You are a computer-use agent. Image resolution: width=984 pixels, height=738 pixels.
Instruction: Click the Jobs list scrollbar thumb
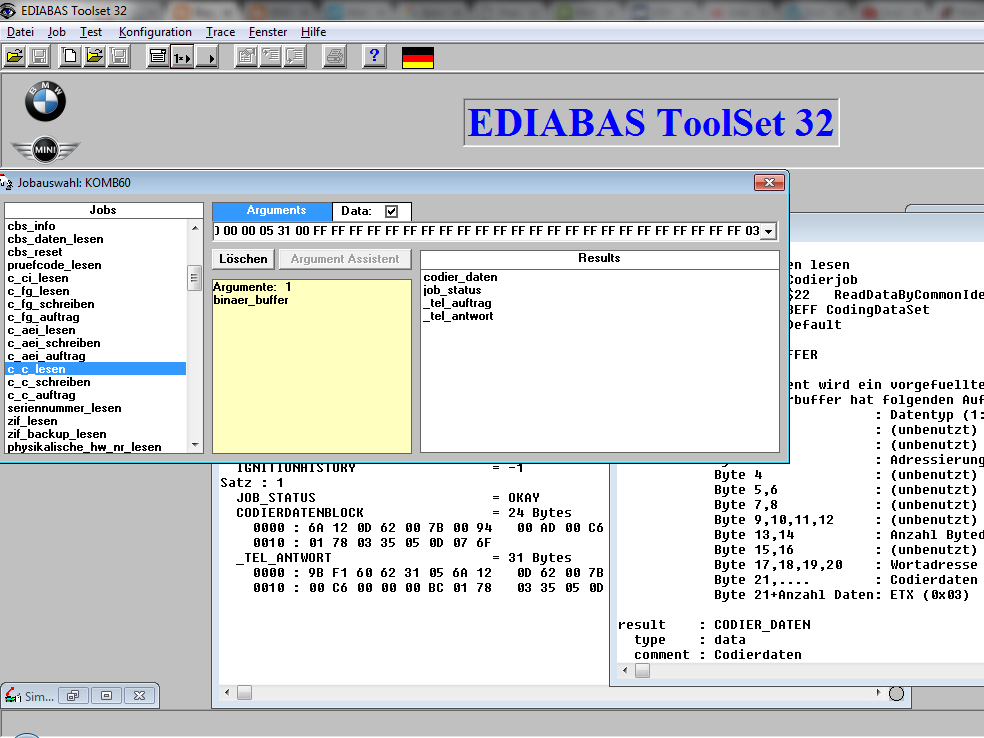click(195, 278)
